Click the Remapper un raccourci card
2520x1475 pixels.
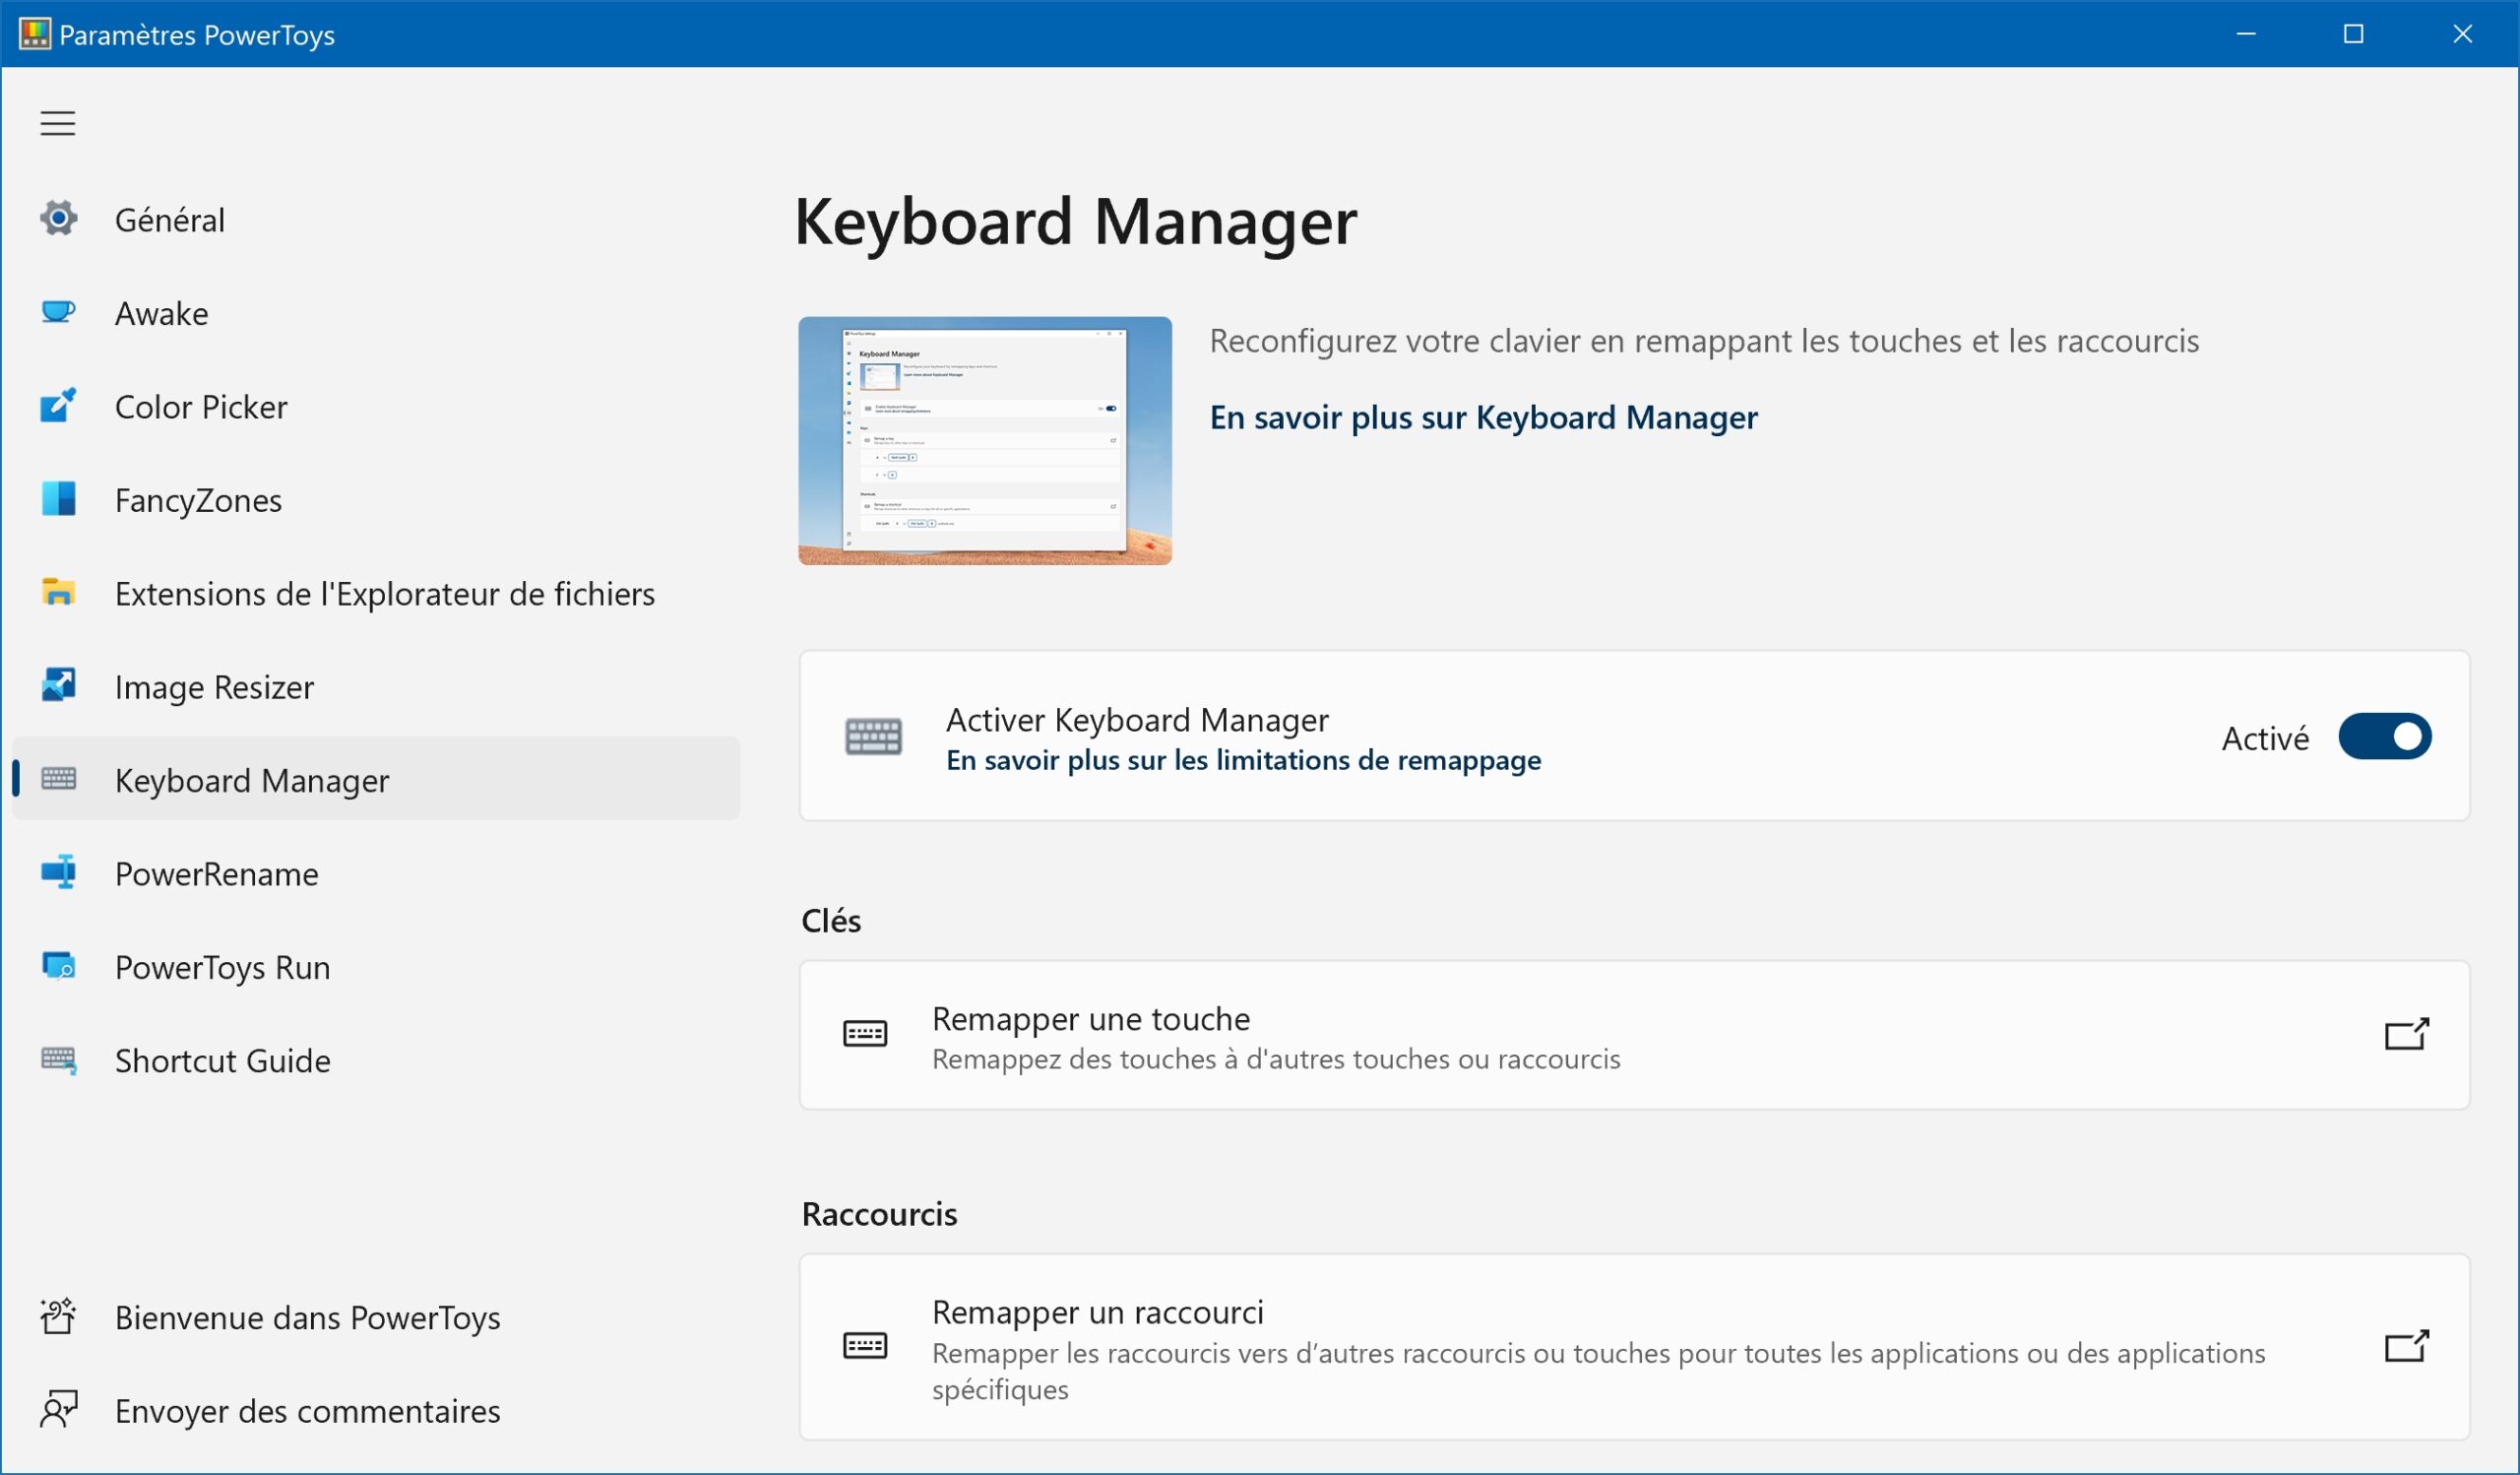click(x=1634, y=1347)
